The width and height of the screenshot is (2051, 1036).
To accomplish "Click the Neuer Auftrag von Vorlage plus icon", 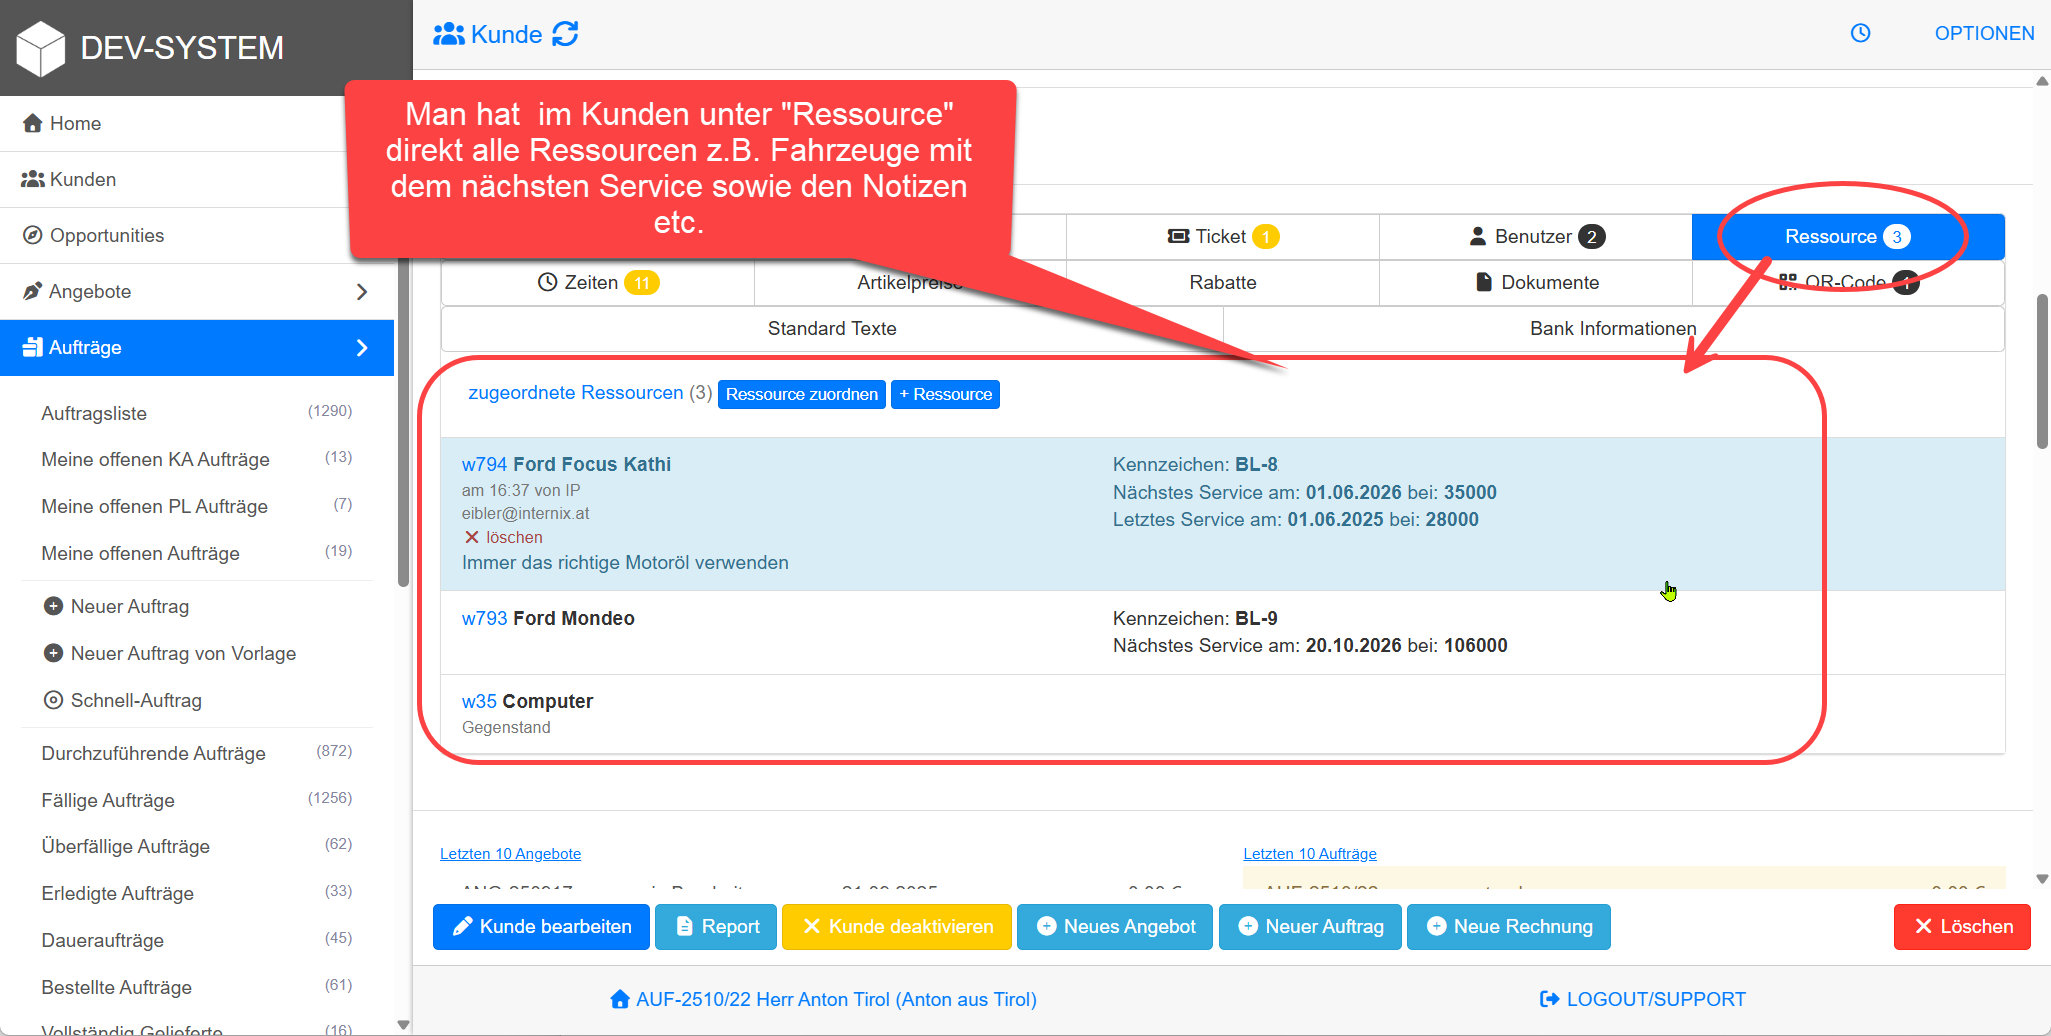I will tap(54, 654).
